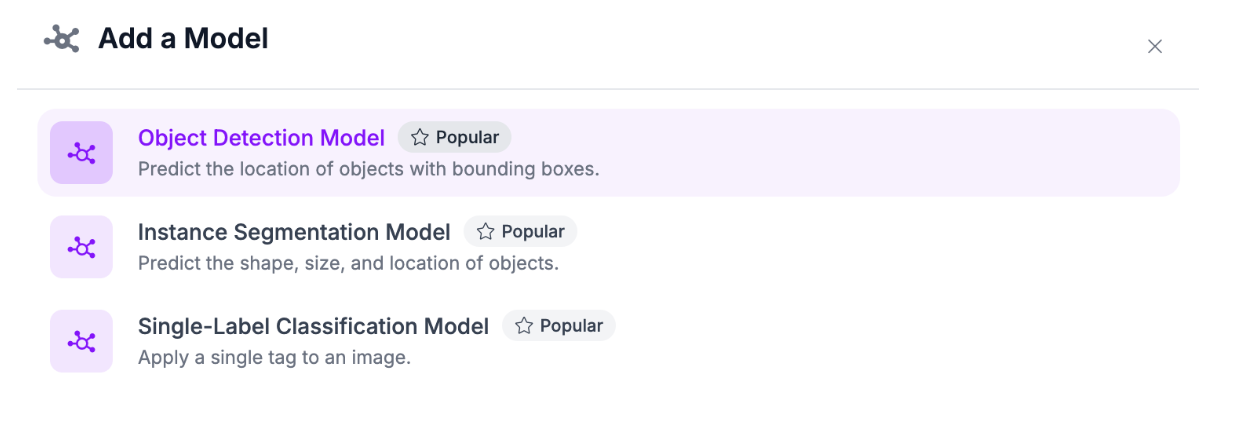The image size is (1244, 428).
Task: Click 'Predict the shape, size, and location' description
Action: (348, 264)
